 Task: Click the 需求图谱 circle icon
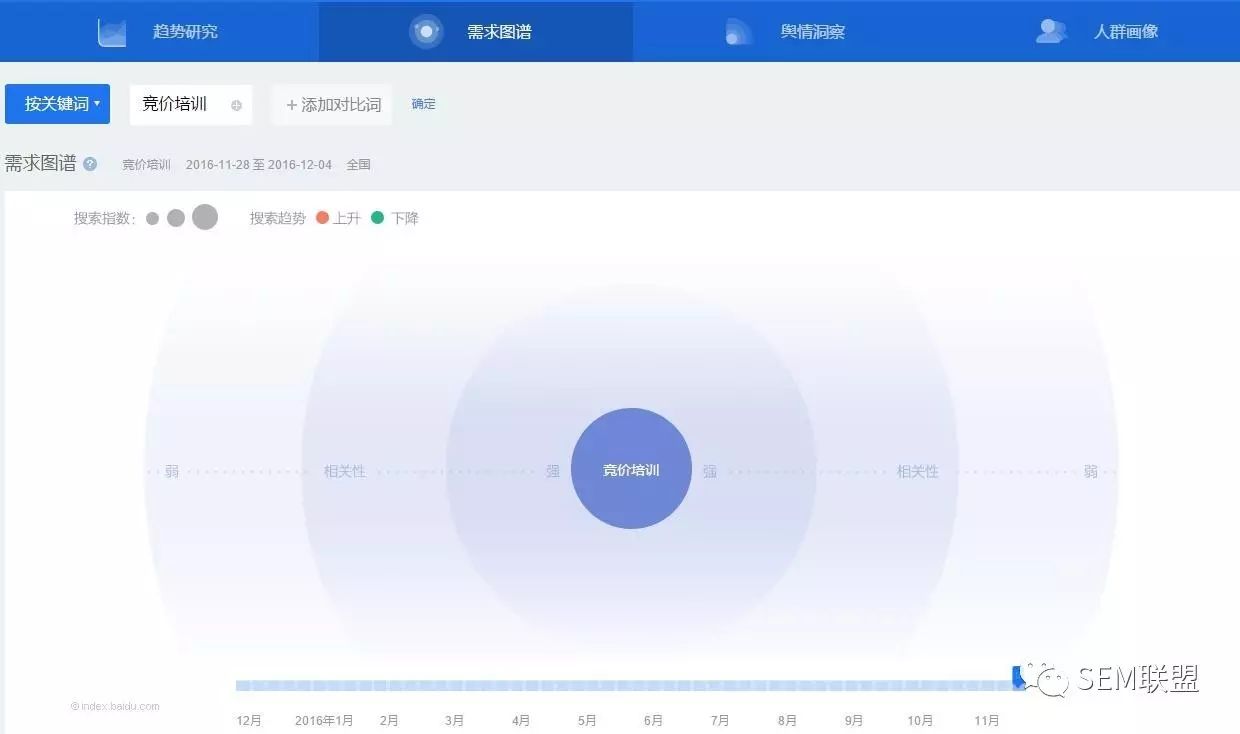click(x=426, y=32)
